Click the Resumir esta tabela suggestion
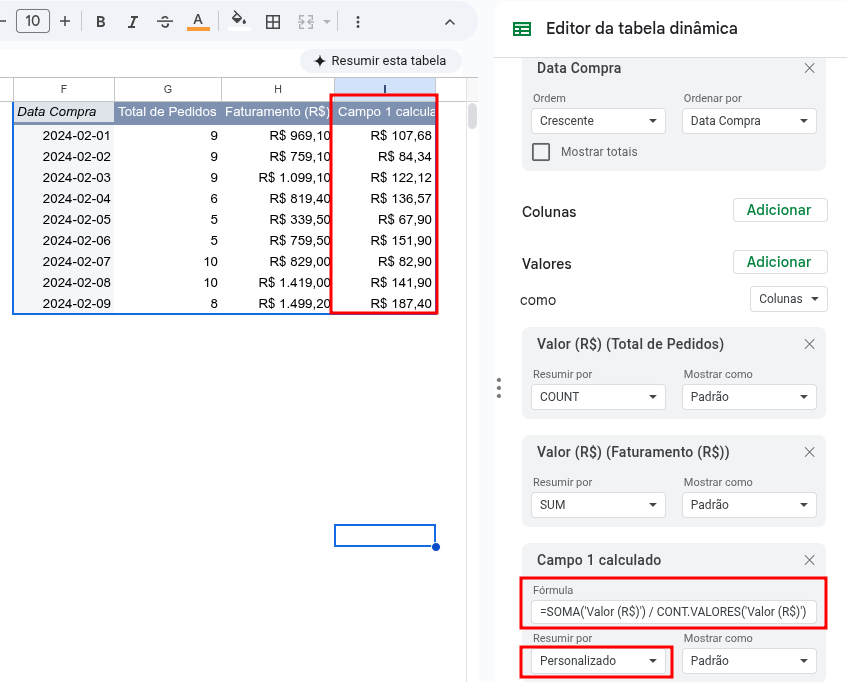Image resolution: width=847 pixels, height=682 pixels. (380, 61)
